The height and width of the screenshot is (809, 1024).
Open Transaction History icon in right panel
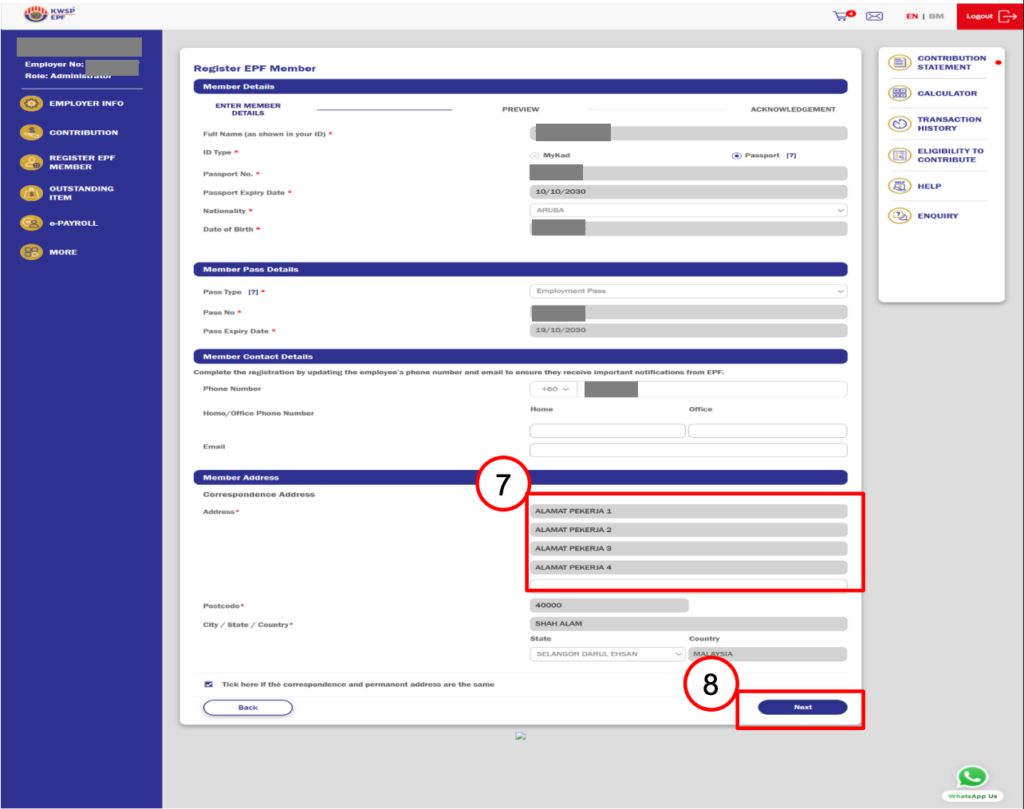(x=900, y=124)
